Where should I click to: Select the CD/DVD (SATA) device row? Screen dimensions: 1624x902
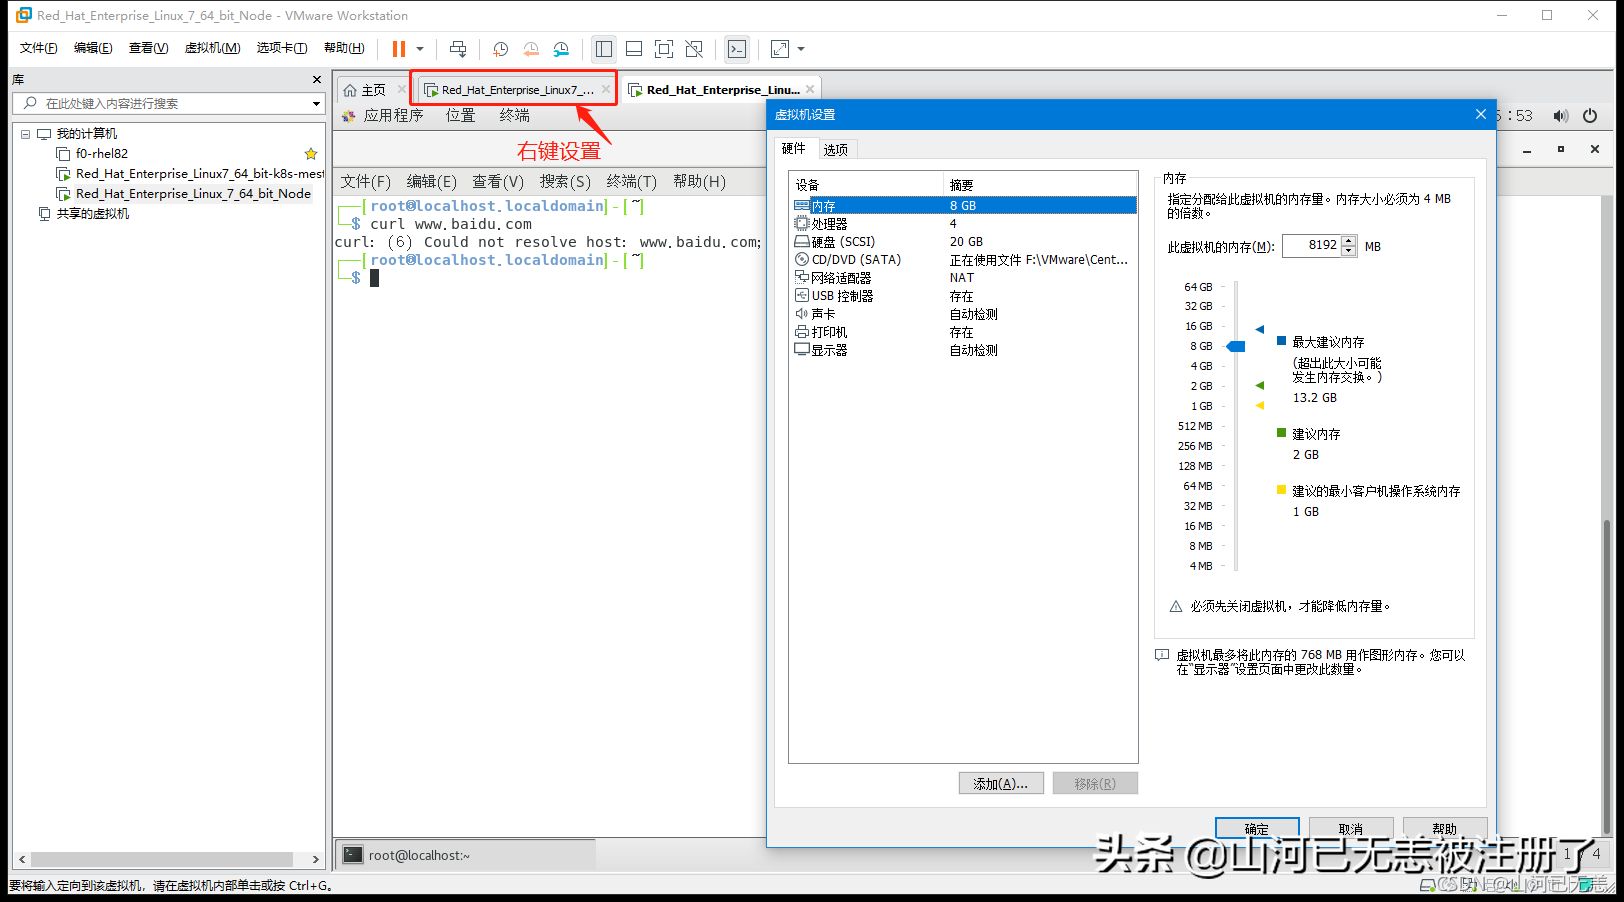pyautogui.click(x=963, y=260)
